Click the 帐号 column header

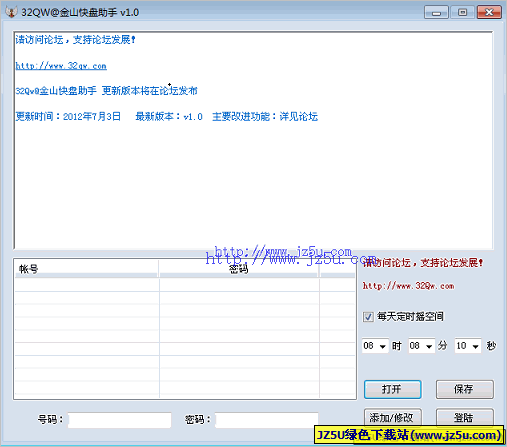(86, 269)
